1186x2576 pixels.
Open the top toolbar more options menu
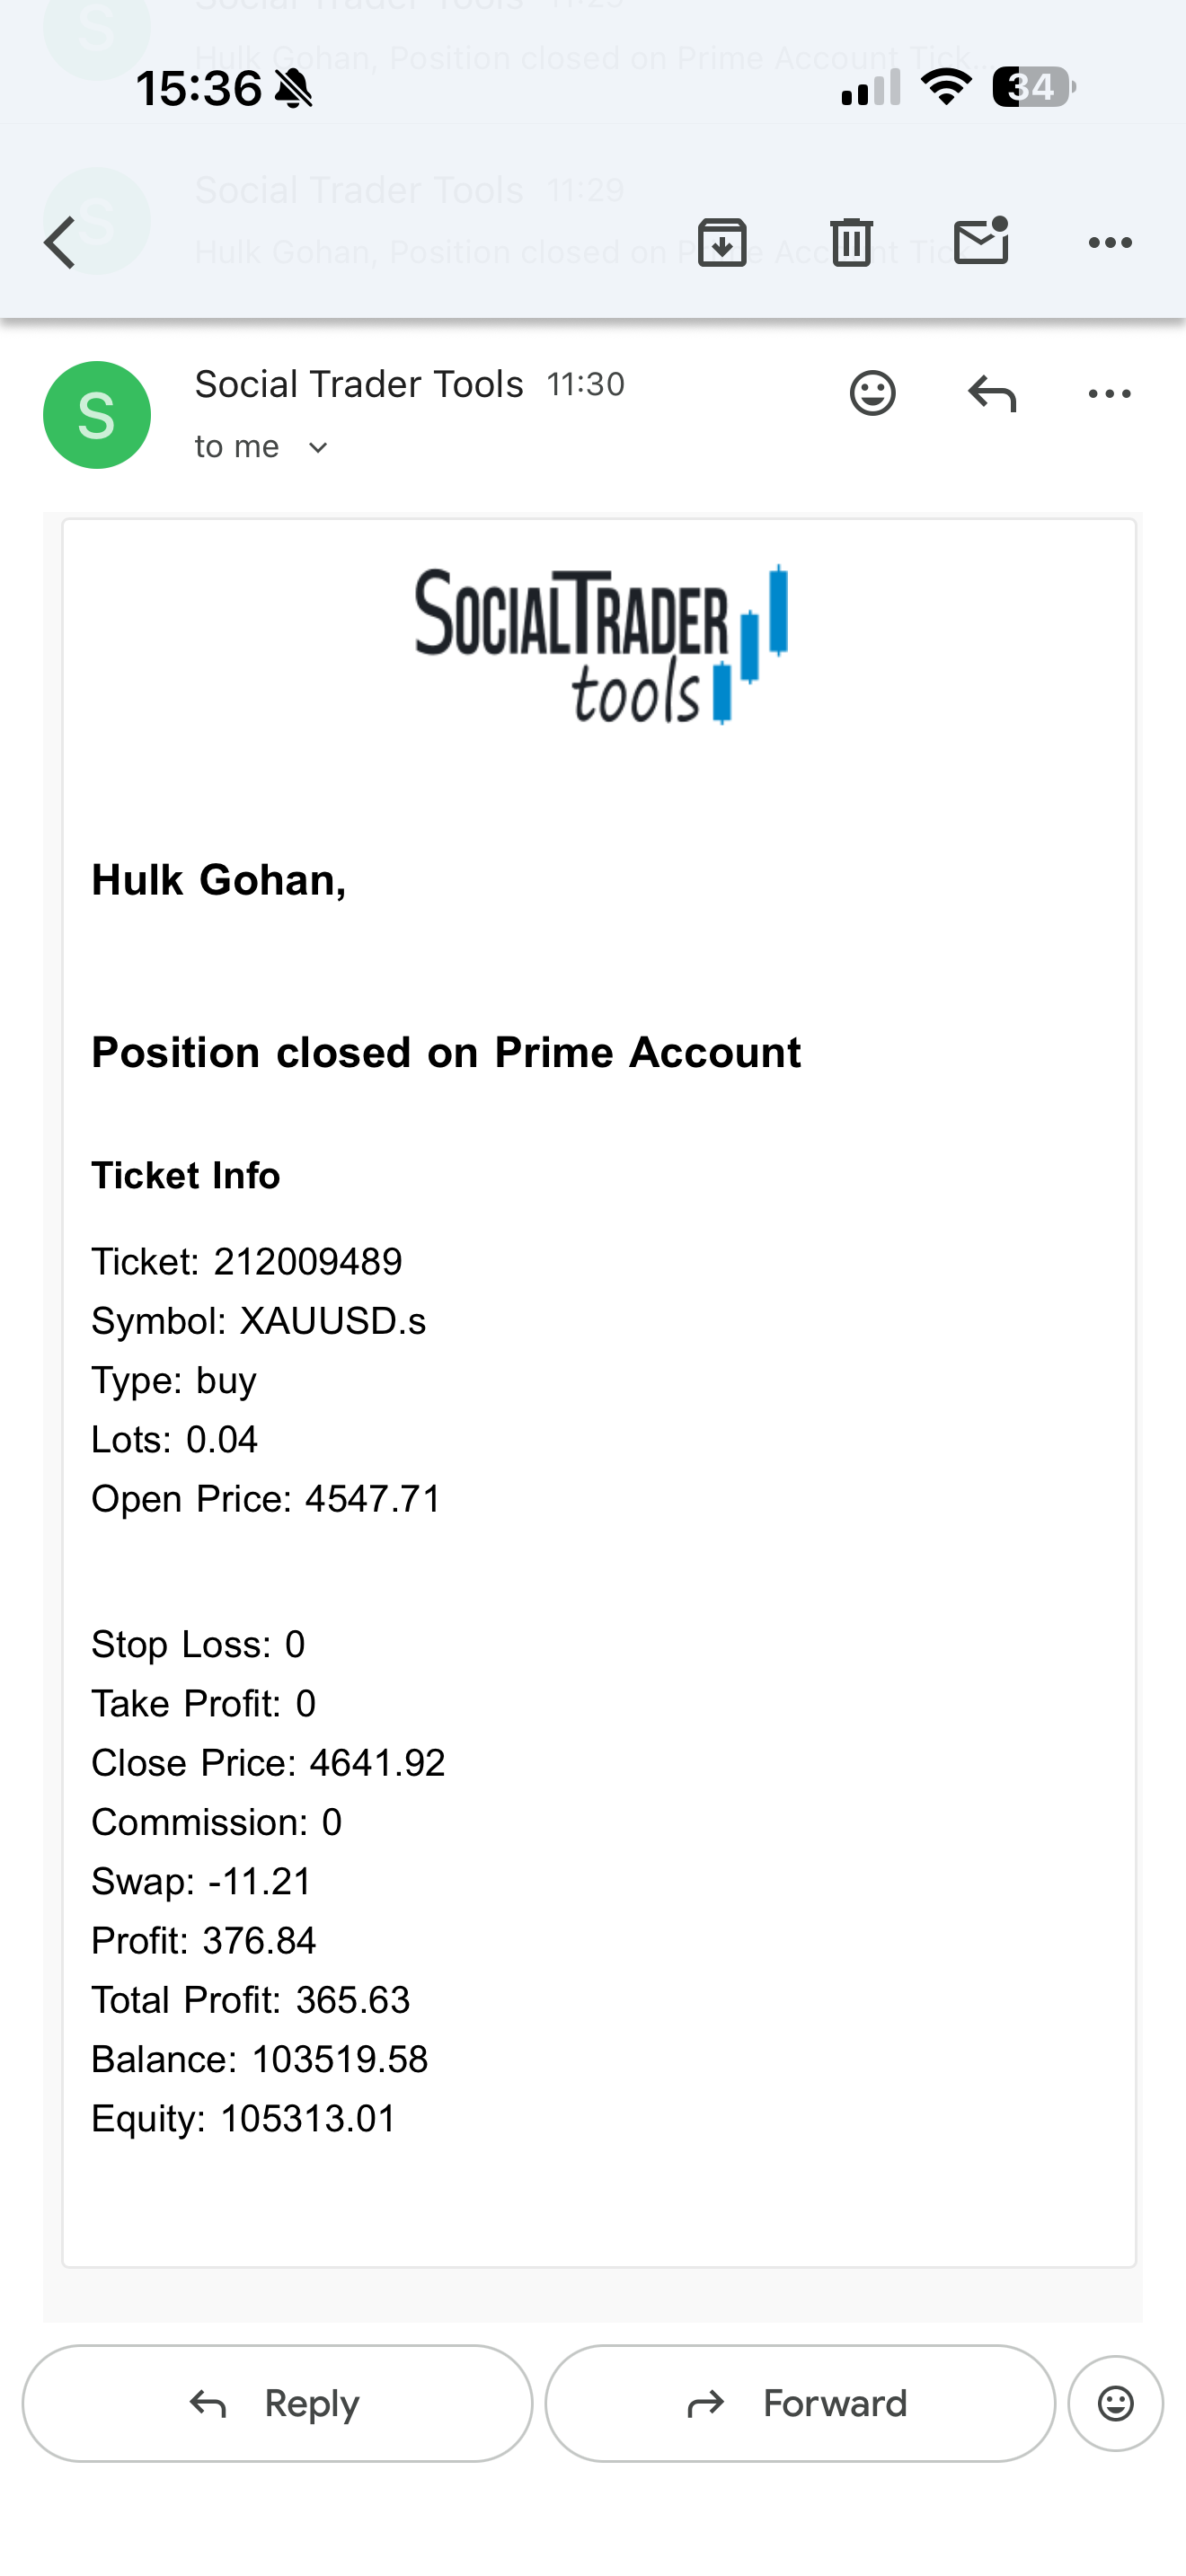[x=1110, y=242]
